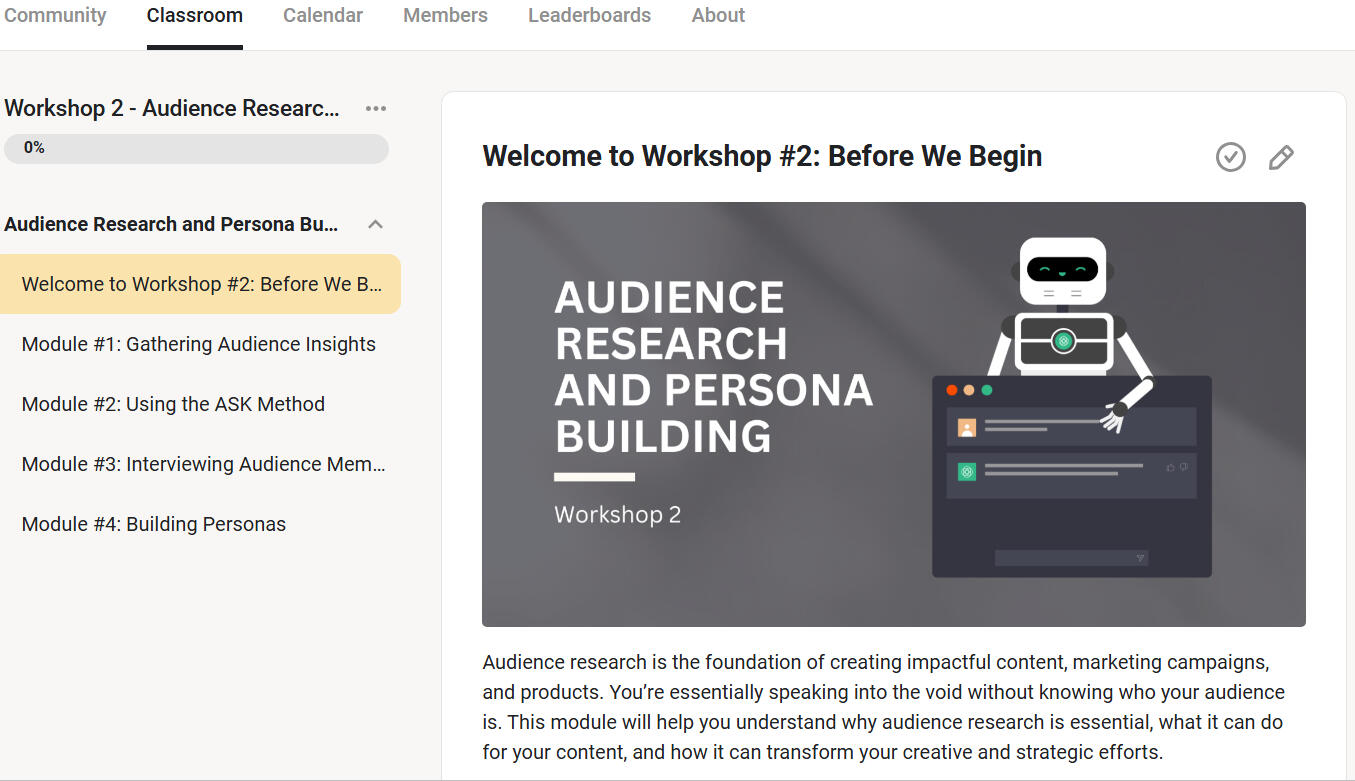This screenshot has width=1355, height=781.
Task: Click the audience research description paragraph
Action: (x=883, y=706)
